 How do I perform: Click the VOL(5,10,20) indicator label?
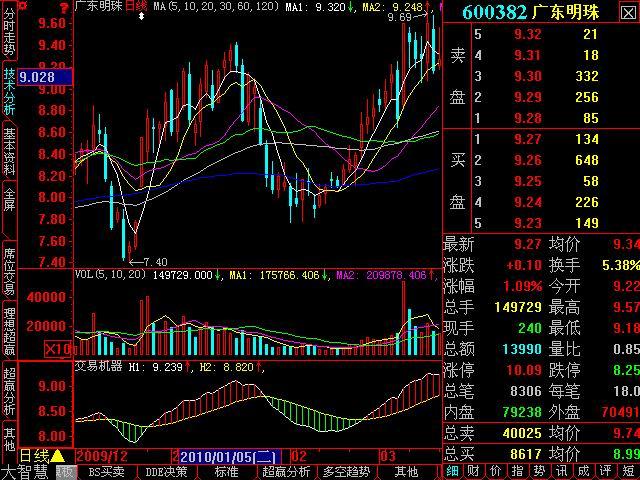point(110,275)
